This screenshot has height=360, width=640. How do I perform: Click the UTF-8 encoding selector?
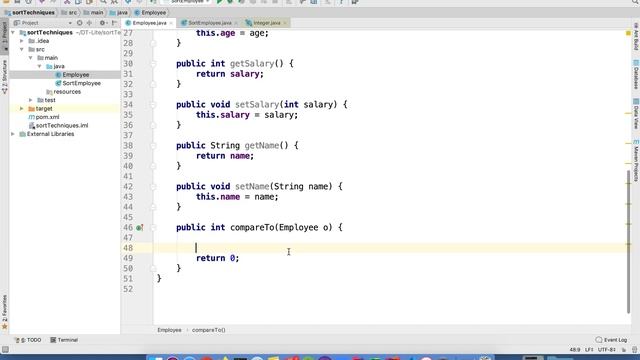[606, 350]
